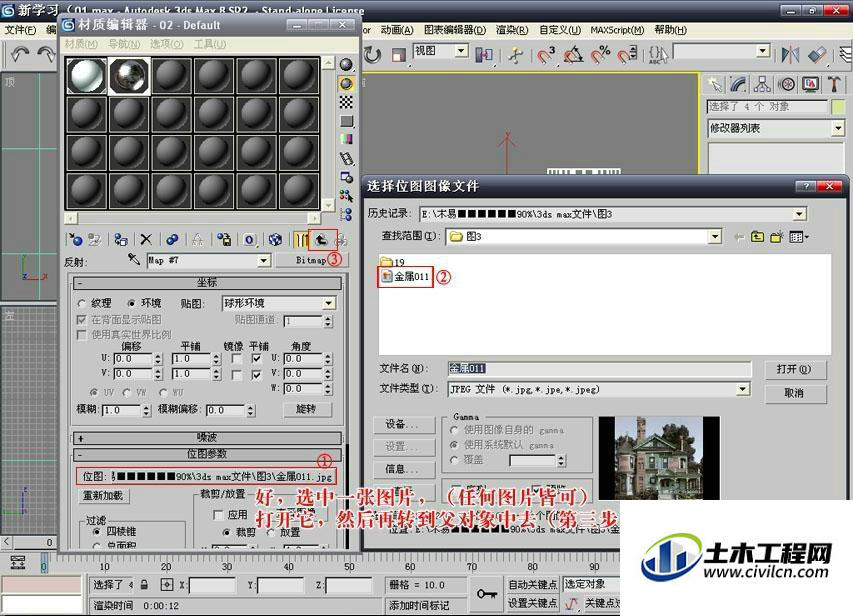853x616 pixels.
Task: Toggle 使用真实世界比例 checkbox
Action: 82,334
